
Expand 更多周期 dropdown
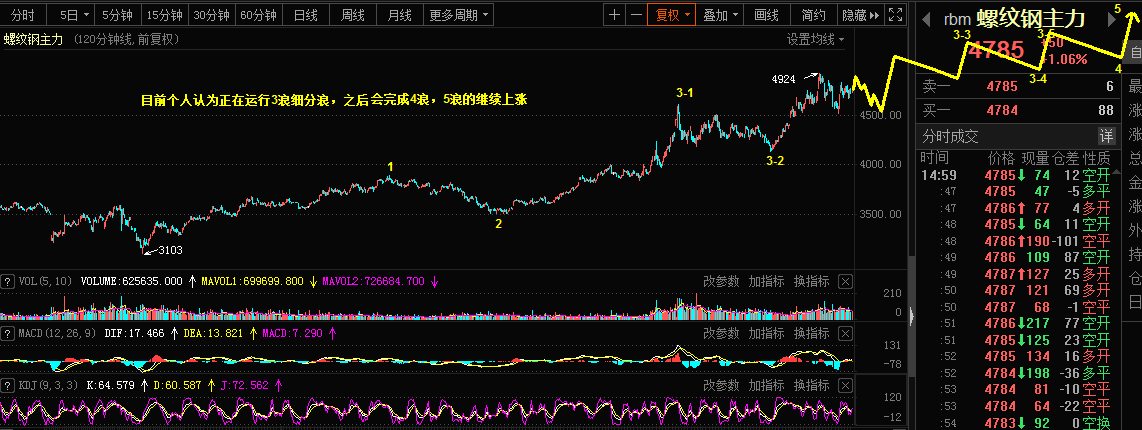(459, 14)
